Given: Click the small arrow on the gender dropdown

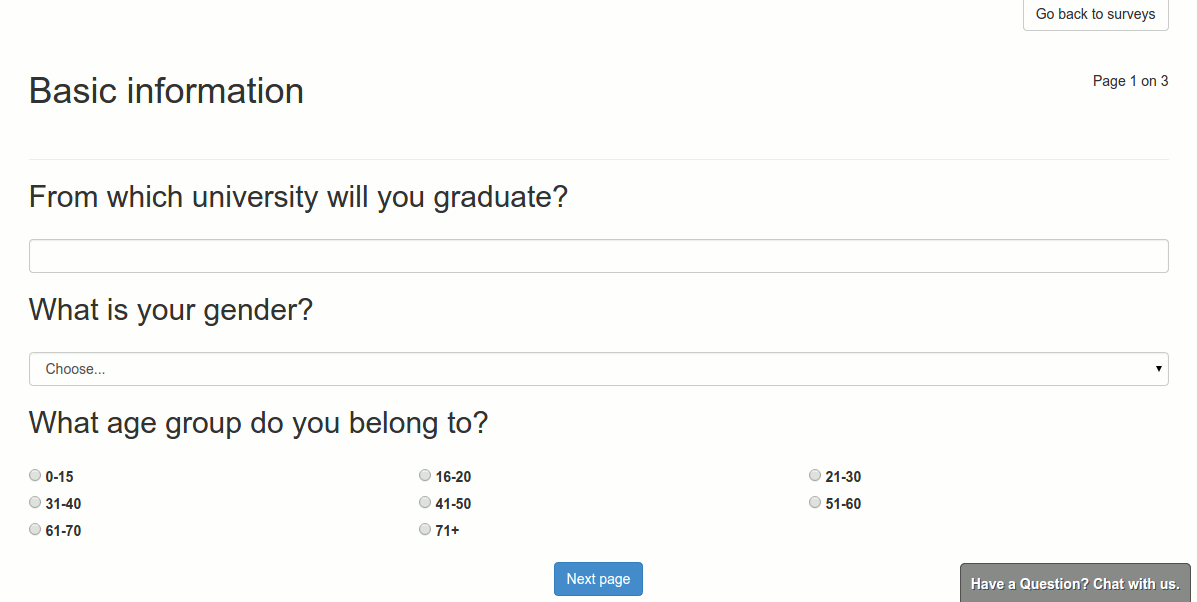Looking at the screenshot, I should point(1159,369).
